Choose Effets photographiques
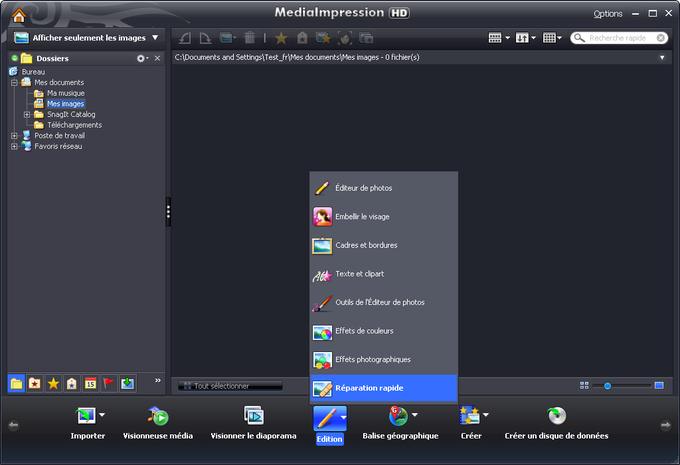The width and height of the screenshot is (680, 465). point(384,360)
